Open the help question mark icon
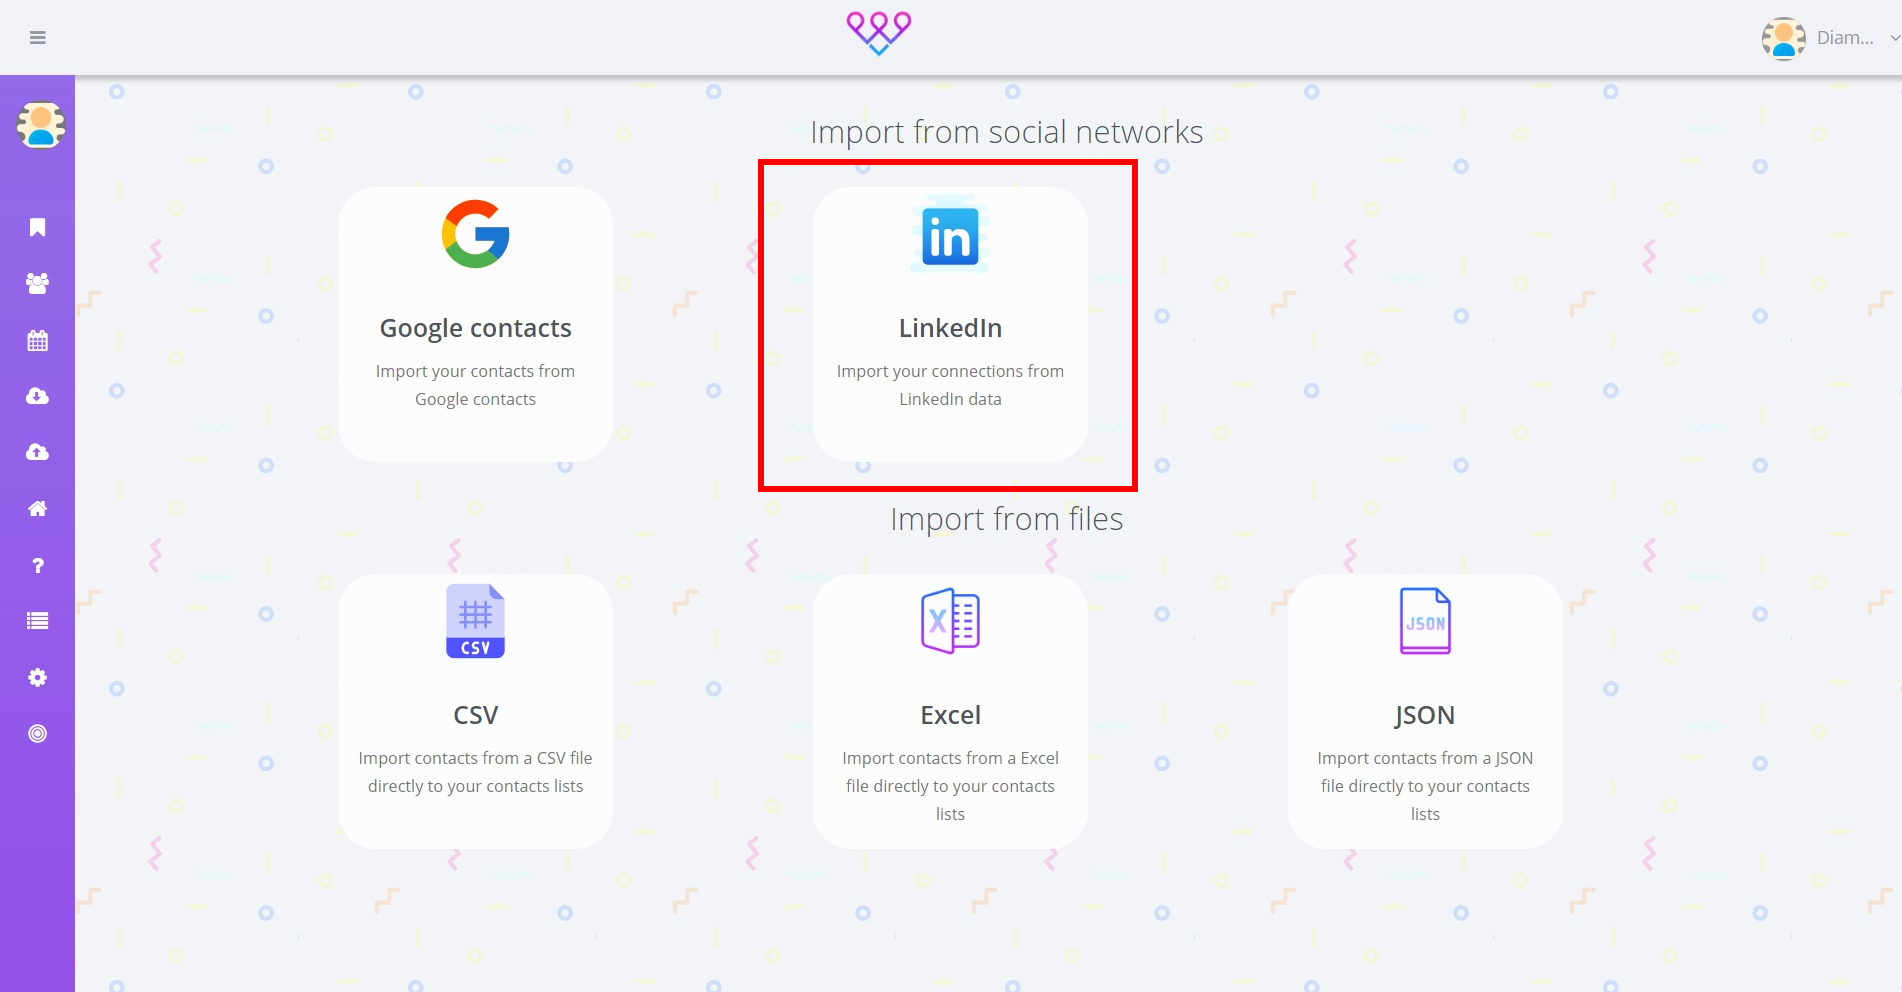Screen dimensions: 1902x992 coord(38,565)
